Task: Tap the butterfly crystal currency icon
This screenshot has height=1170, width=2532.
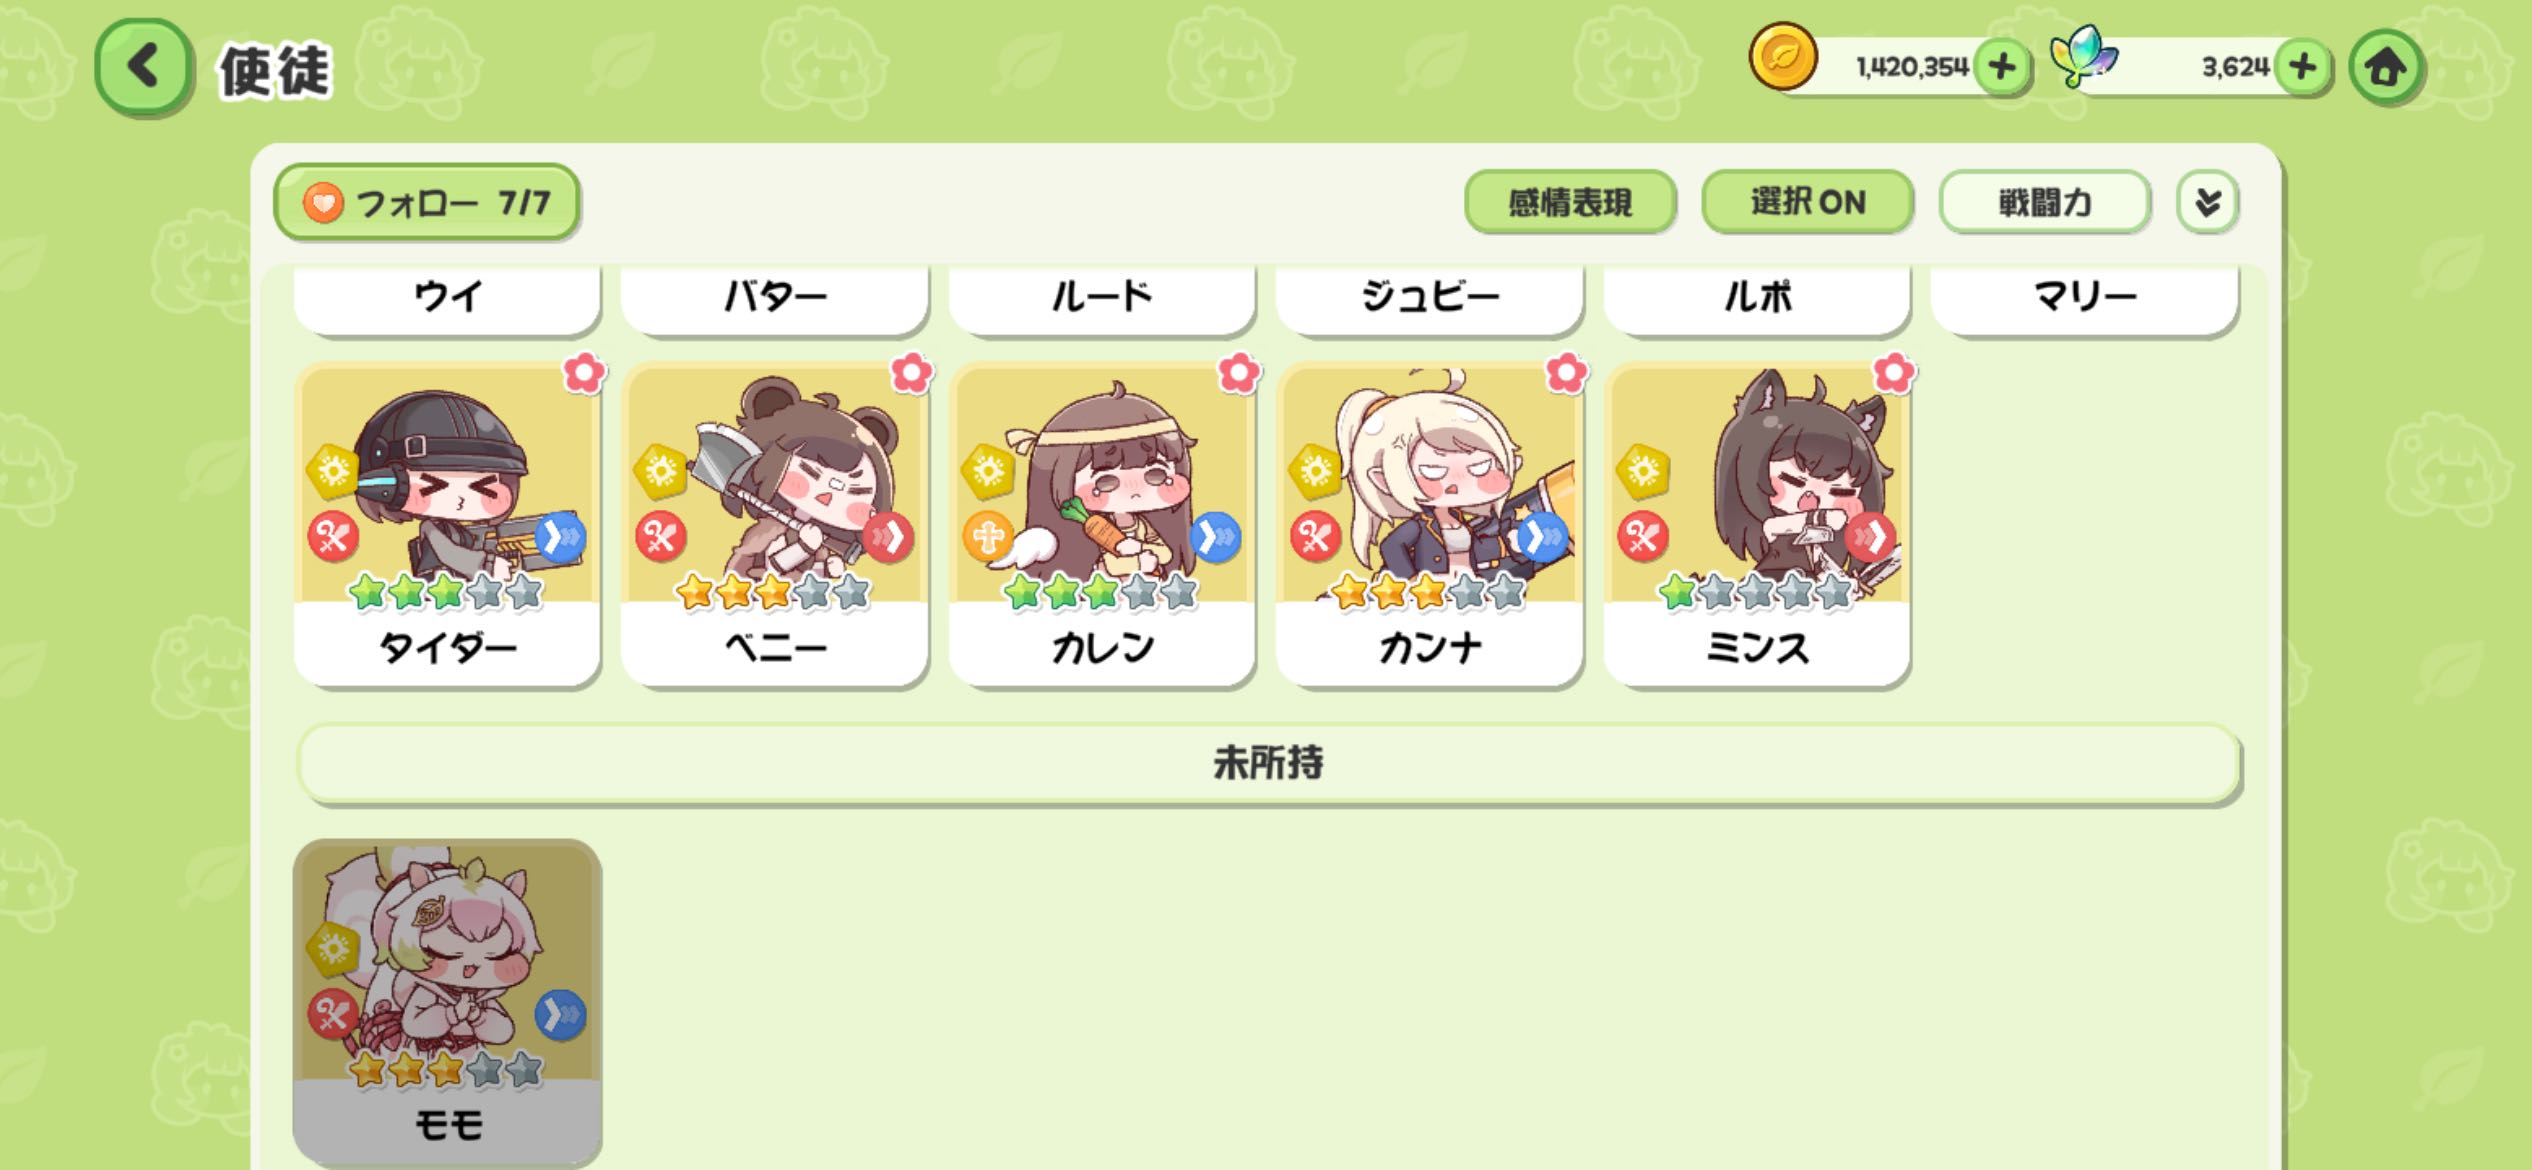Action: pyautogui.click(x=2084, y=57)
